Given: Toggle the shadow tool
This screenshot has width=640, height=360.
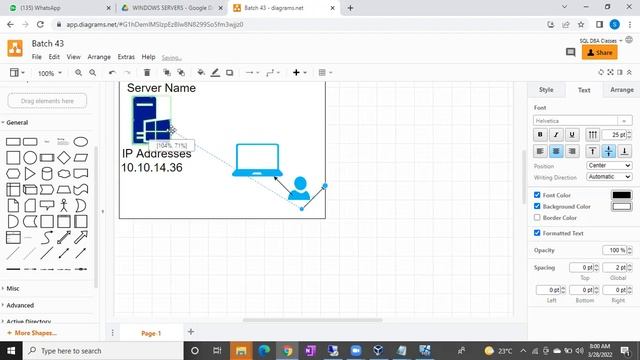Looking at the screenshot, I should [x=229, y=73].
